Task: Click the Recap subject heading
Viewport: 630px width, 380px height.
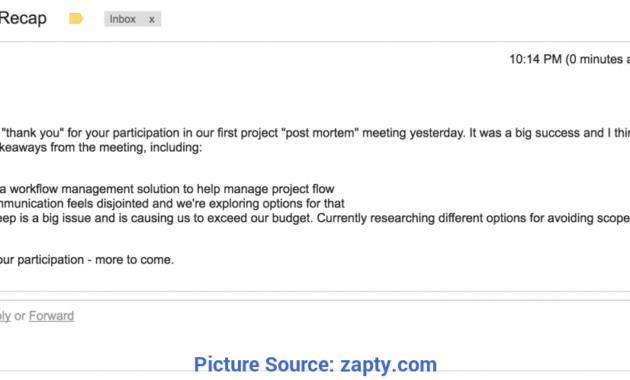Action: (x=23, y=18)
